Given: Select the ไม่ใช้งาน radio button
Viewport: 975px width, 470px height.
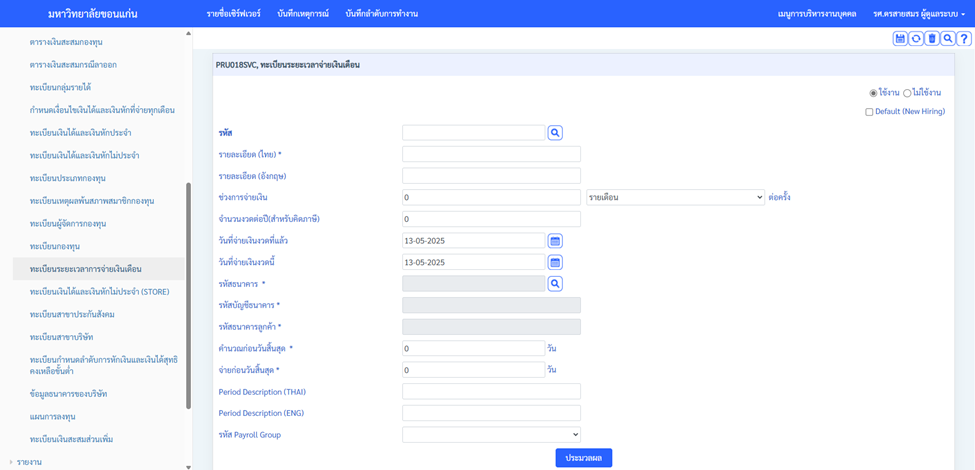Looking at the screenshot, I should coord(907,93).
